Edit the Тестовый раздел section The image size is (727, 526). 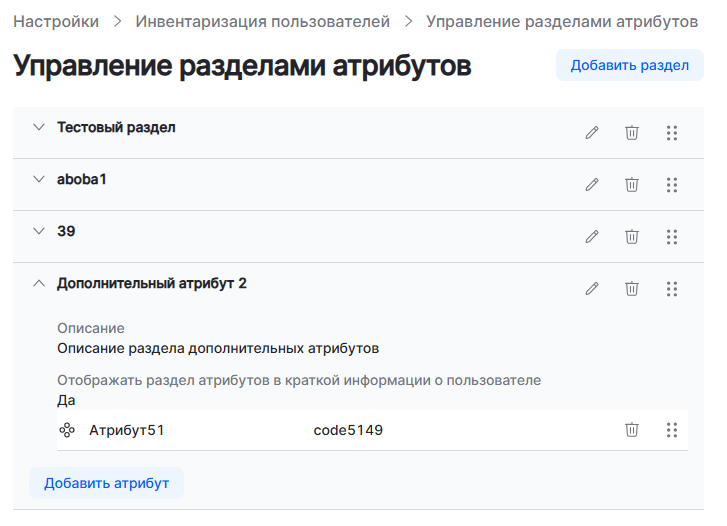pos(592,132)
